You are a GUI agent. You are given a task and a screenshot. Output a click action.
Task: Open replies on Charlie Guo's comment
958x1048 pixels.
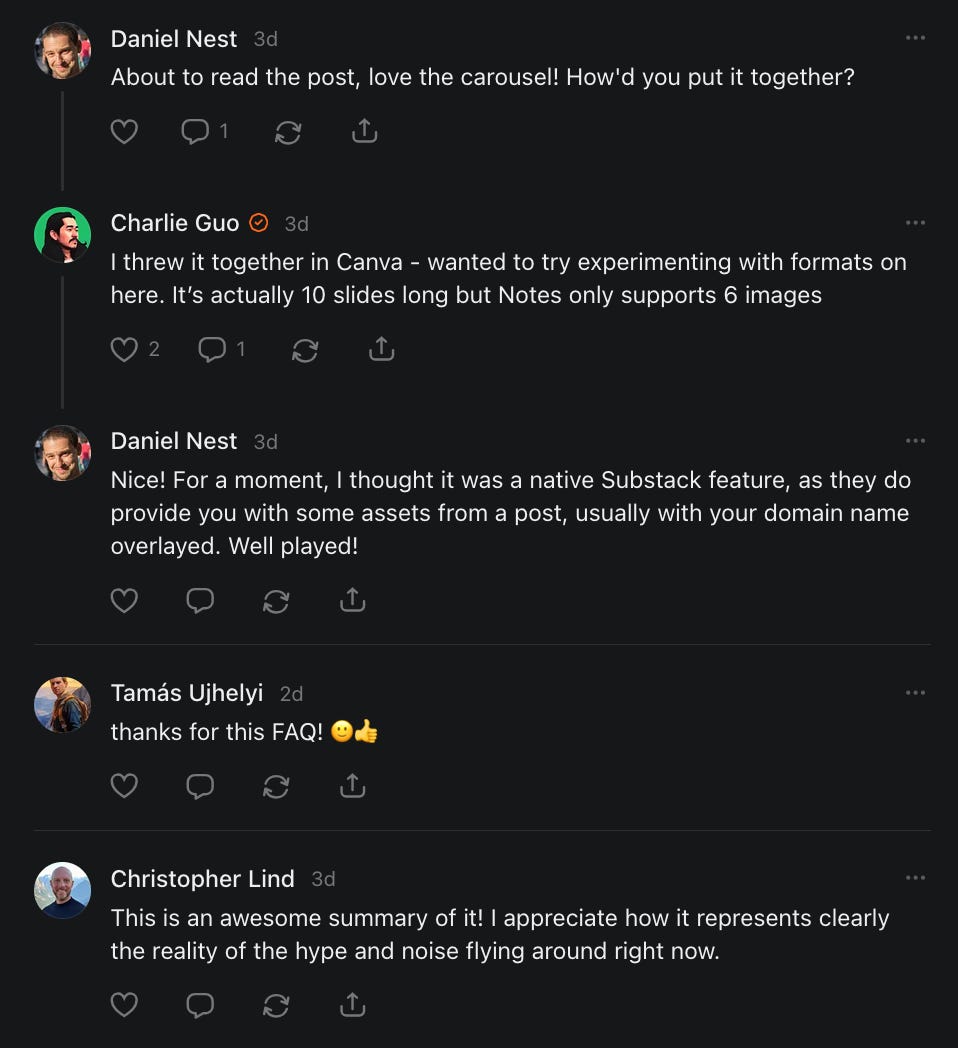point(212,349)
